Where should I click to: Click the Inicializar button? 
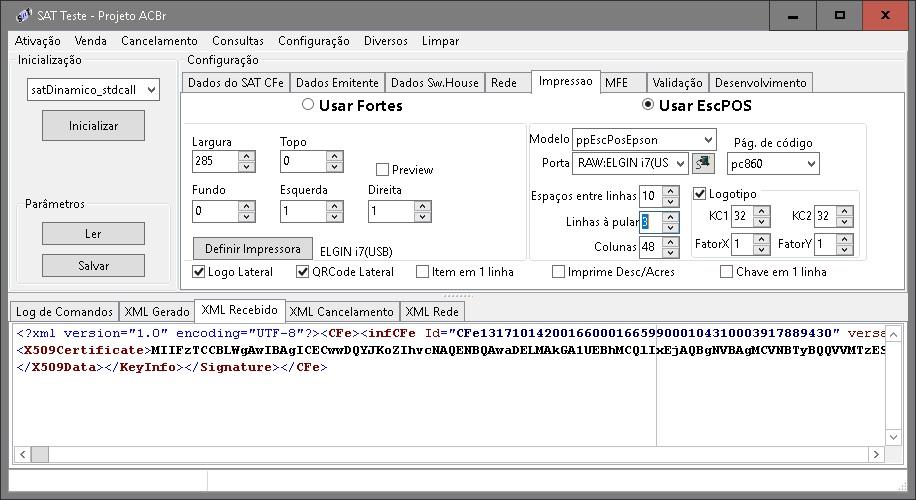click(x=93, y=126)
